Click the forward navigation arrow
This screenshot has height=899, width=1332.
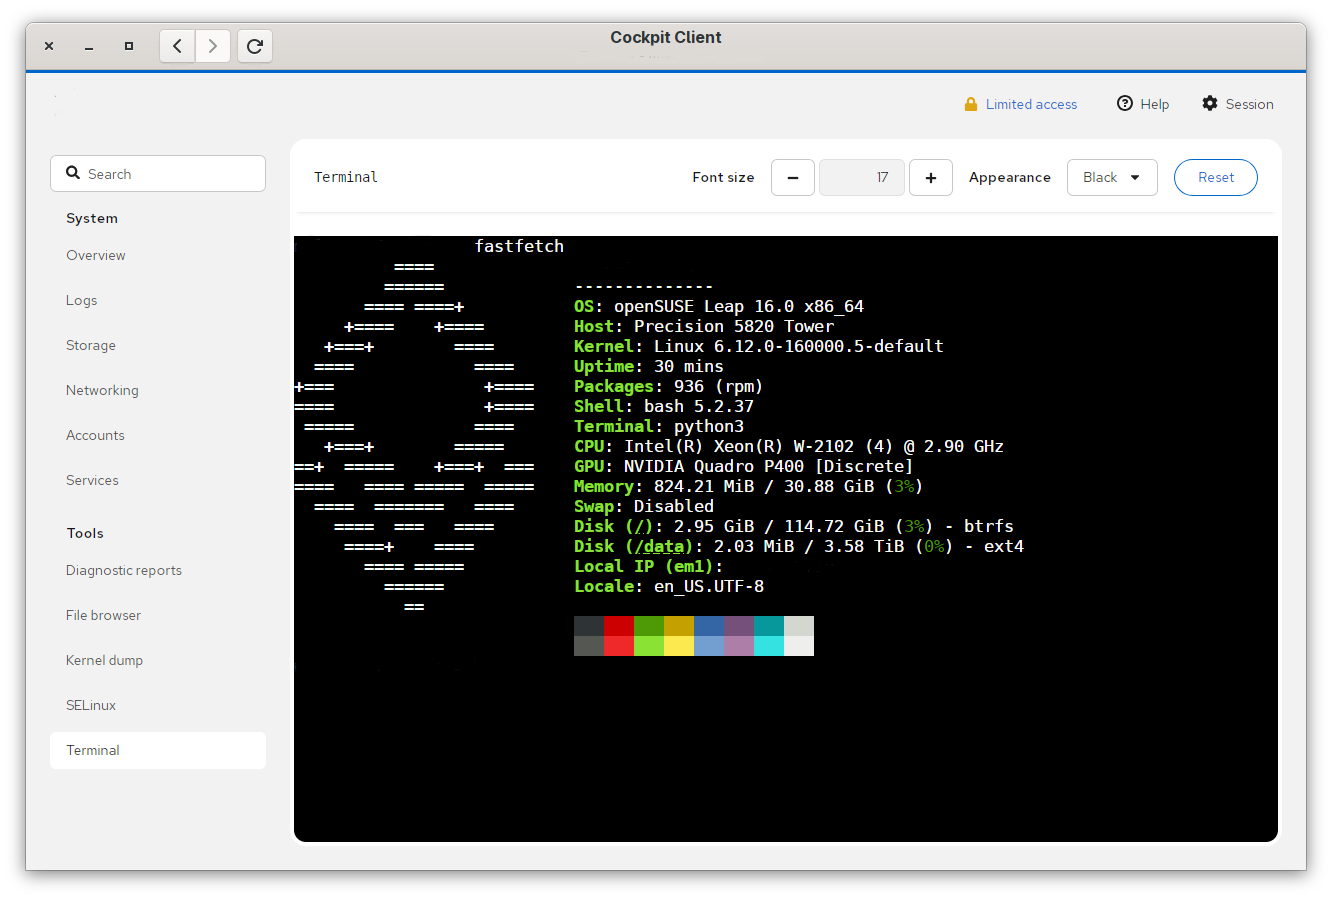pos(213,46)
